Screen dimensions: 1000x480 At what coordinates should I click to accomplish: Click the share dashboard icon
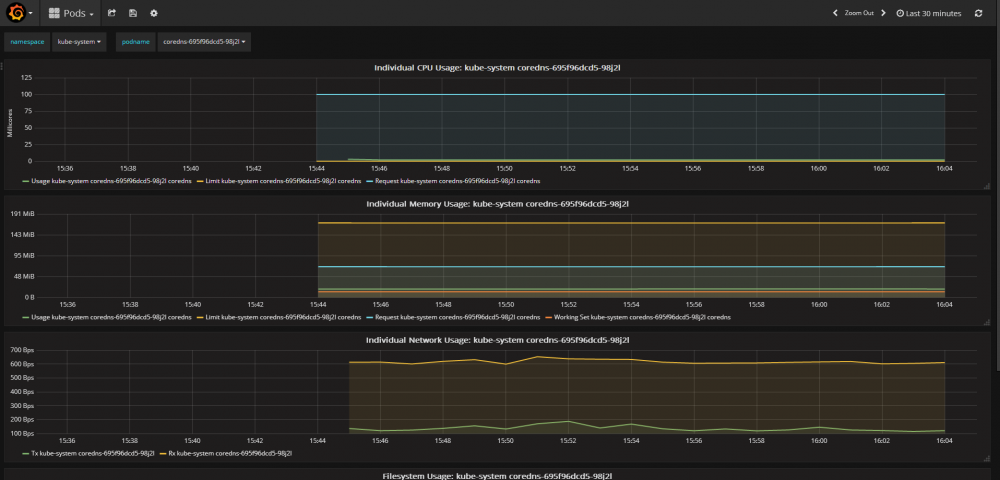coord(112,13)
